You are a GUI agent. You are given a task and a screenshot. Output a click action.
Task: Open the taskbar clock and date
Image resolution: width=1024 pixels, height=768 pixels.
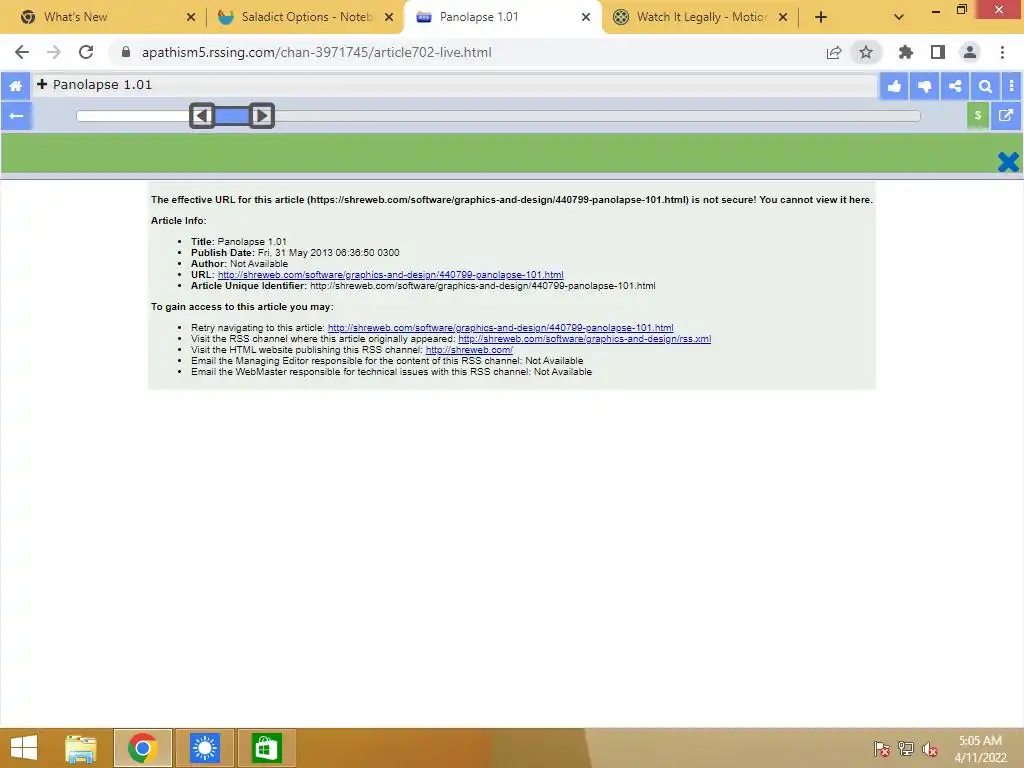click(x=980, y=749)
